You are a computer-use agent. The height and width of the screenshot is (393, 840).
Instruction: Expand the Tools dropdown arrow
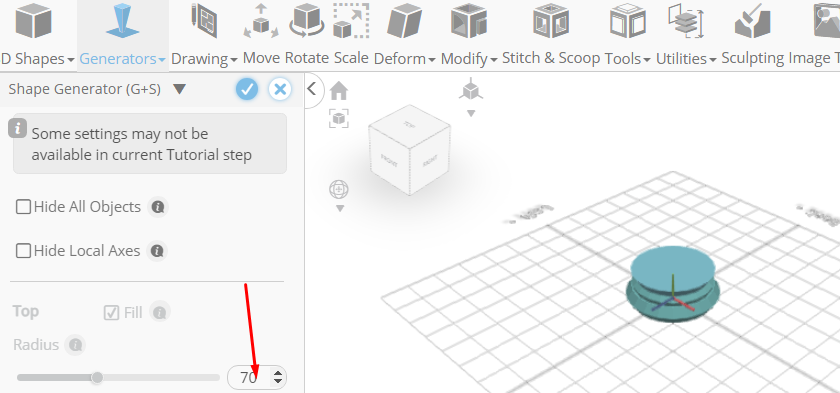[647, 60]
